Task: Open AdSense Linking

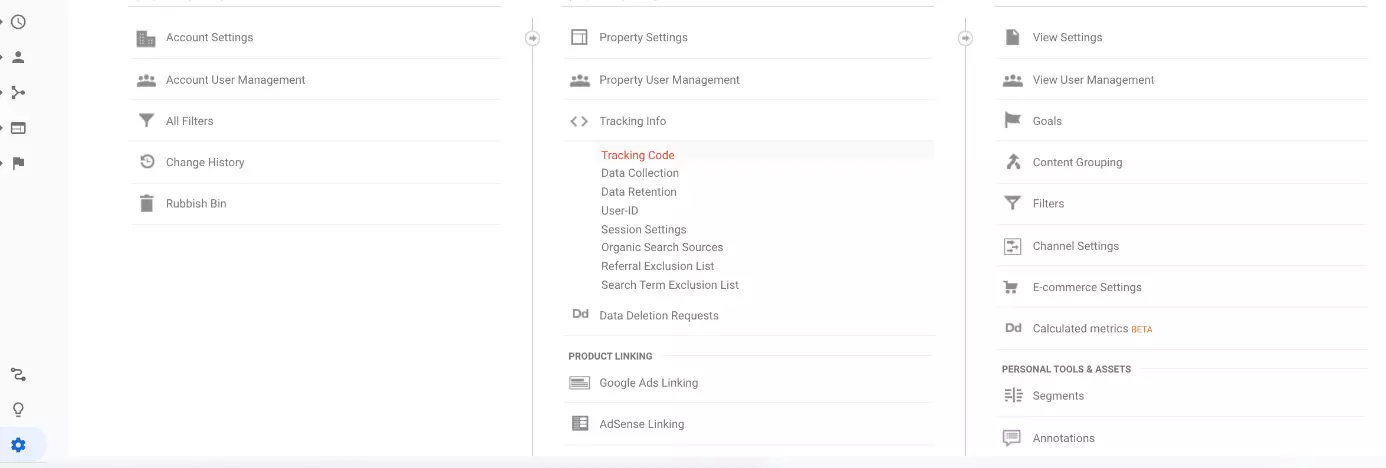Action: (x=642, y=424)
